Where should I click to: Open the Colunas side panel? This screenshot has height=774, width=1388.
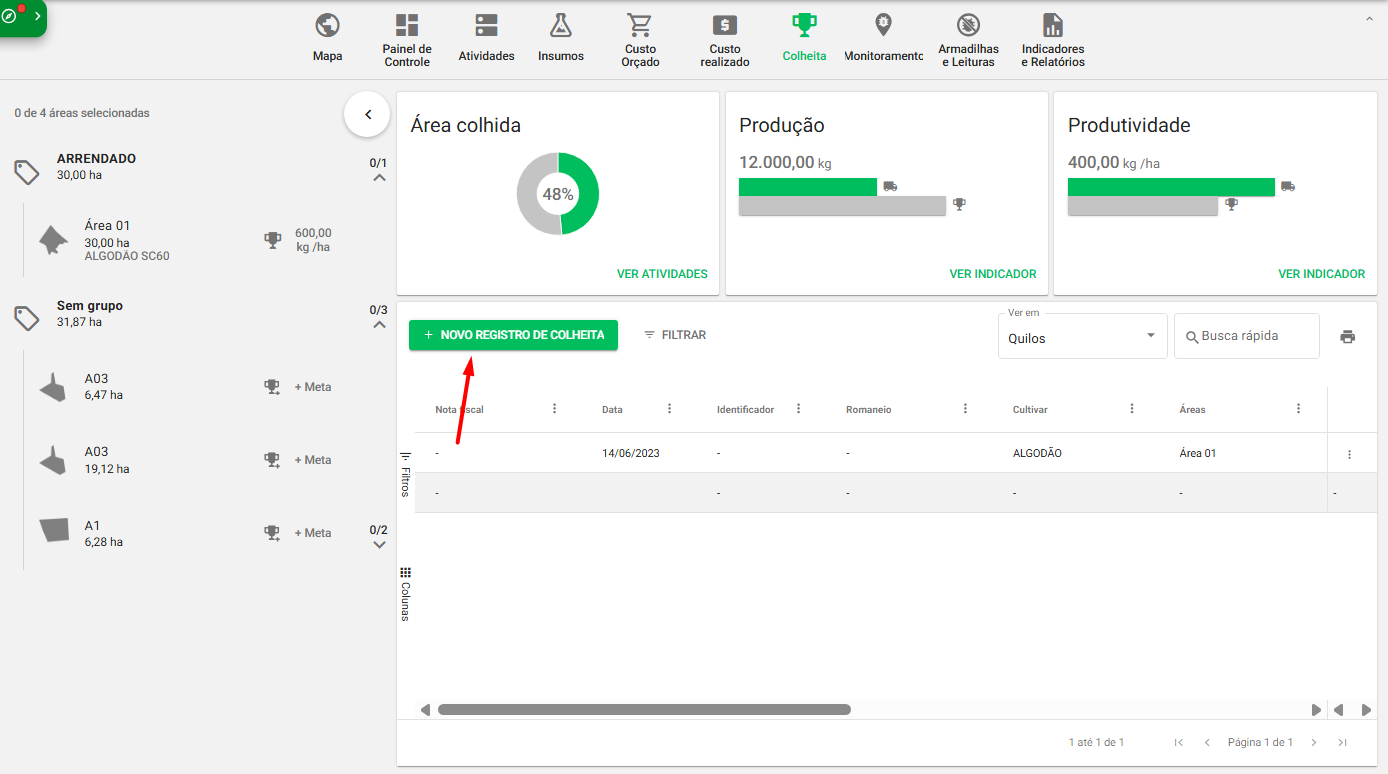405,594
